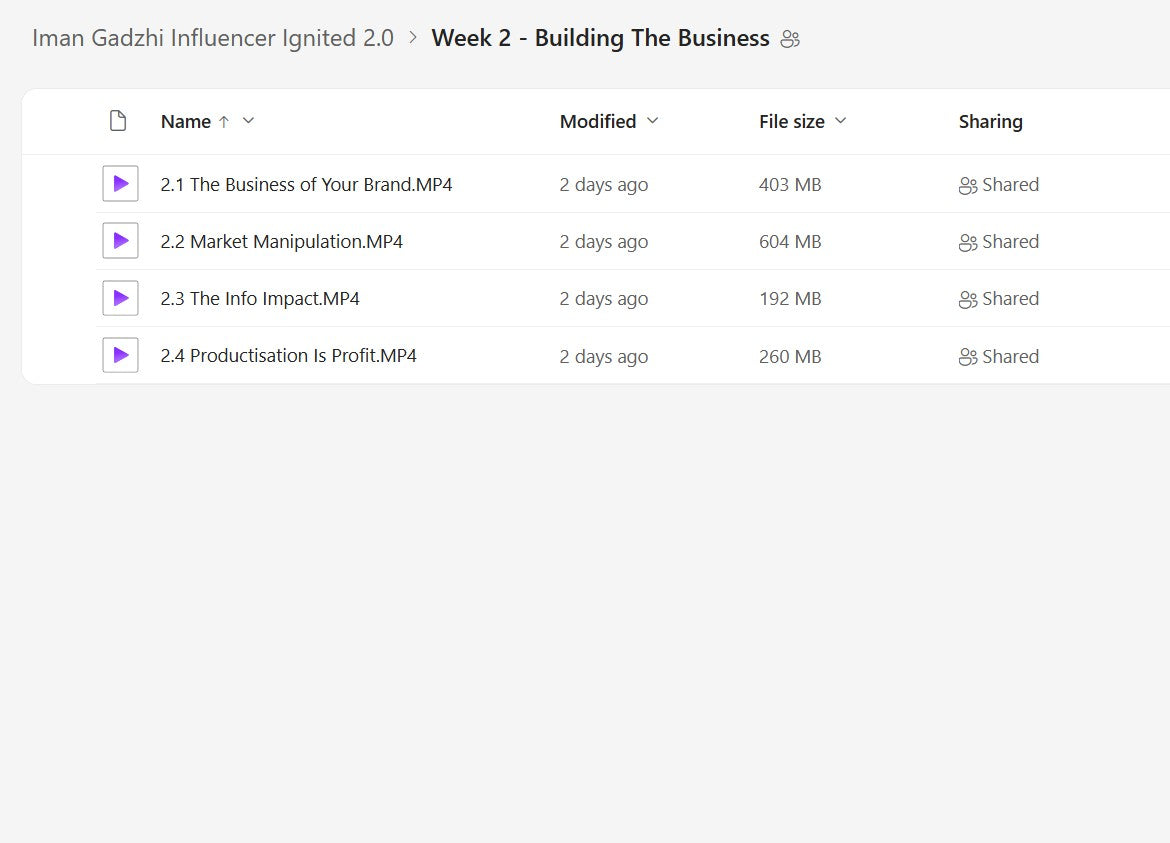Click the Sharing column header
The height and width of the screenshot is (843, 1170).
point(990,121)
